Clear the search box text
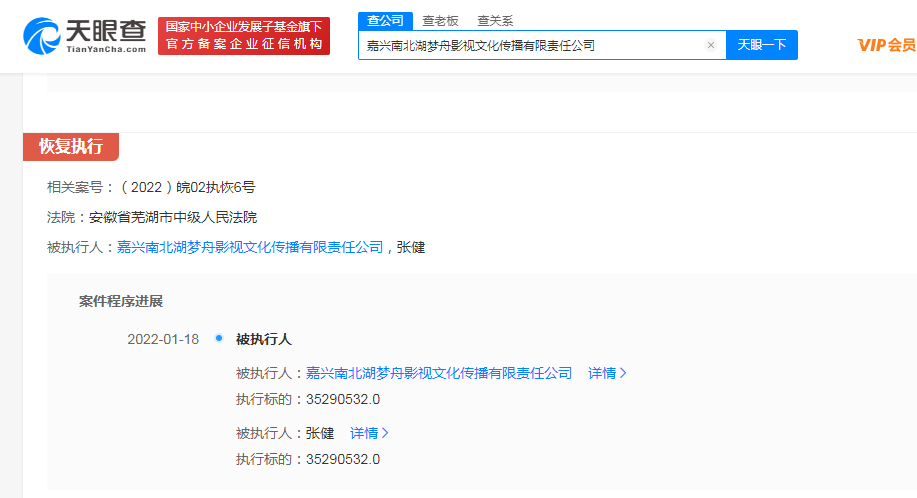The width and height of the screenshot is (917, 498). coord(711,45)
